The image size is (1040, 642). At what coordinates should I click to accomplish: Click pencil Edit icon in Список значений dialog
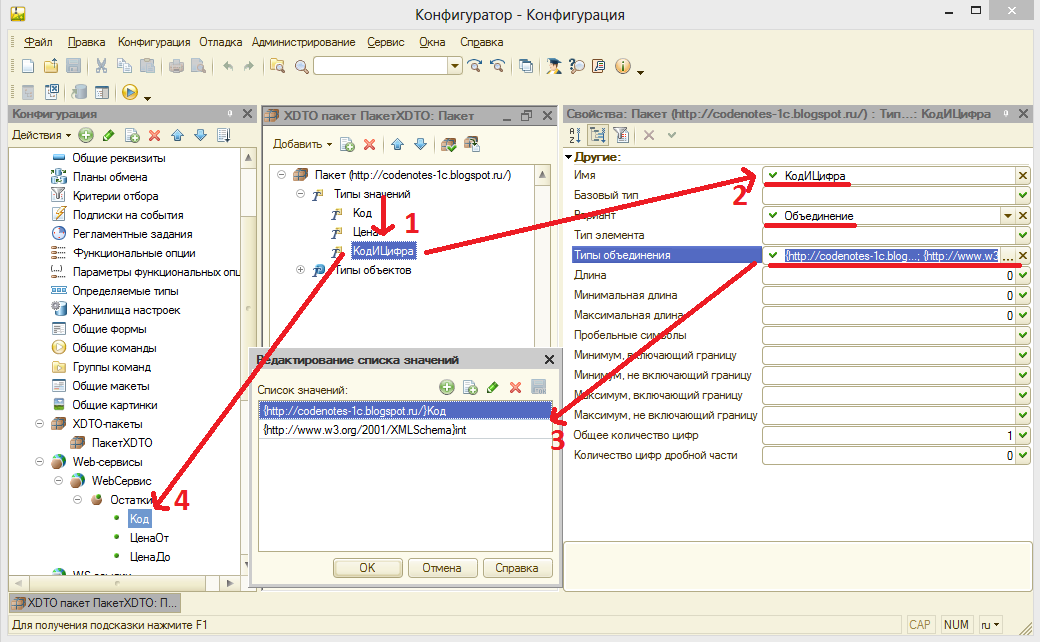(x=492, y=387)
